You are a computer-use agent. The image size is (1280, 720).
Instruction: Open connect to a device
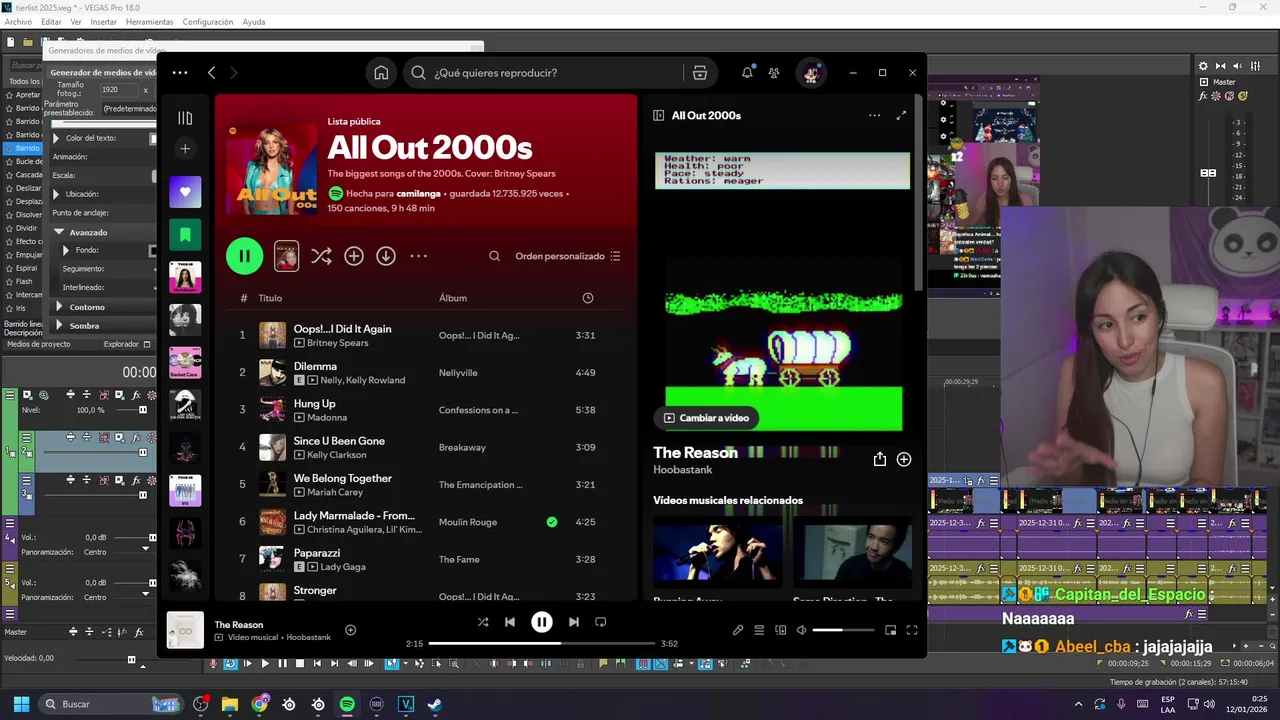point(781,630)
